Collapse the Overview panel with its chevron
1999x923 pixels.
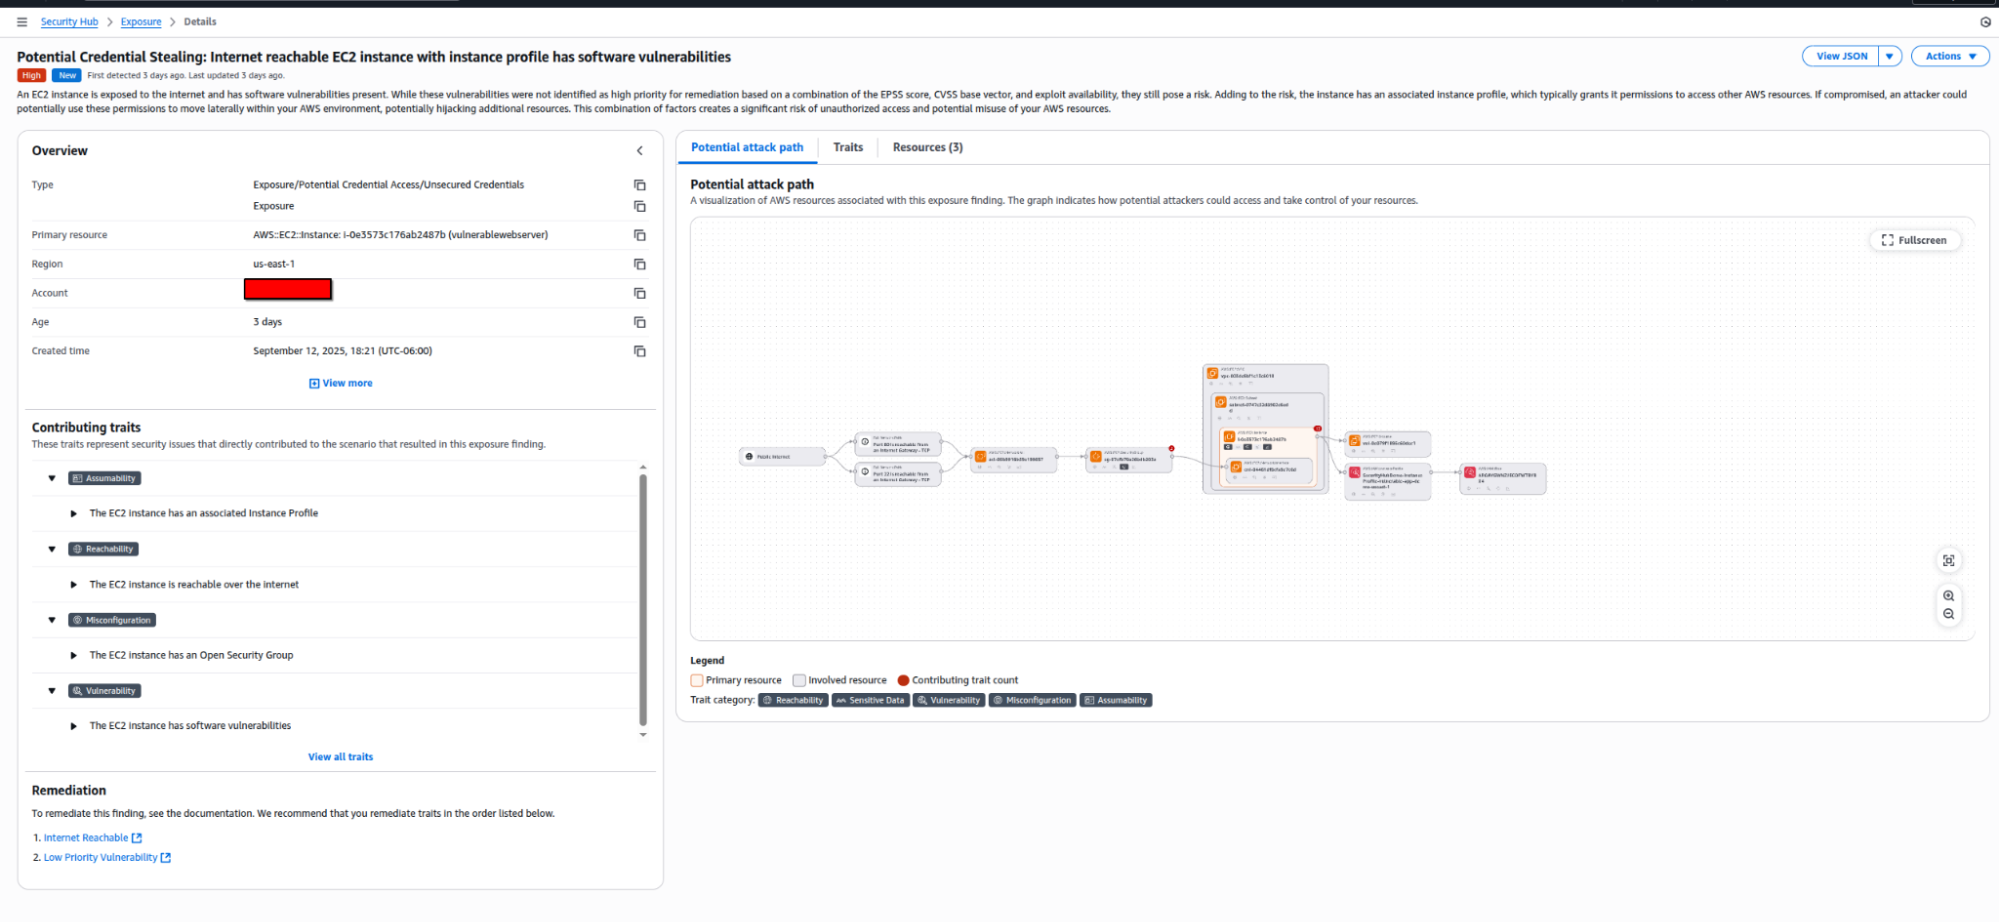click(640, 150)
